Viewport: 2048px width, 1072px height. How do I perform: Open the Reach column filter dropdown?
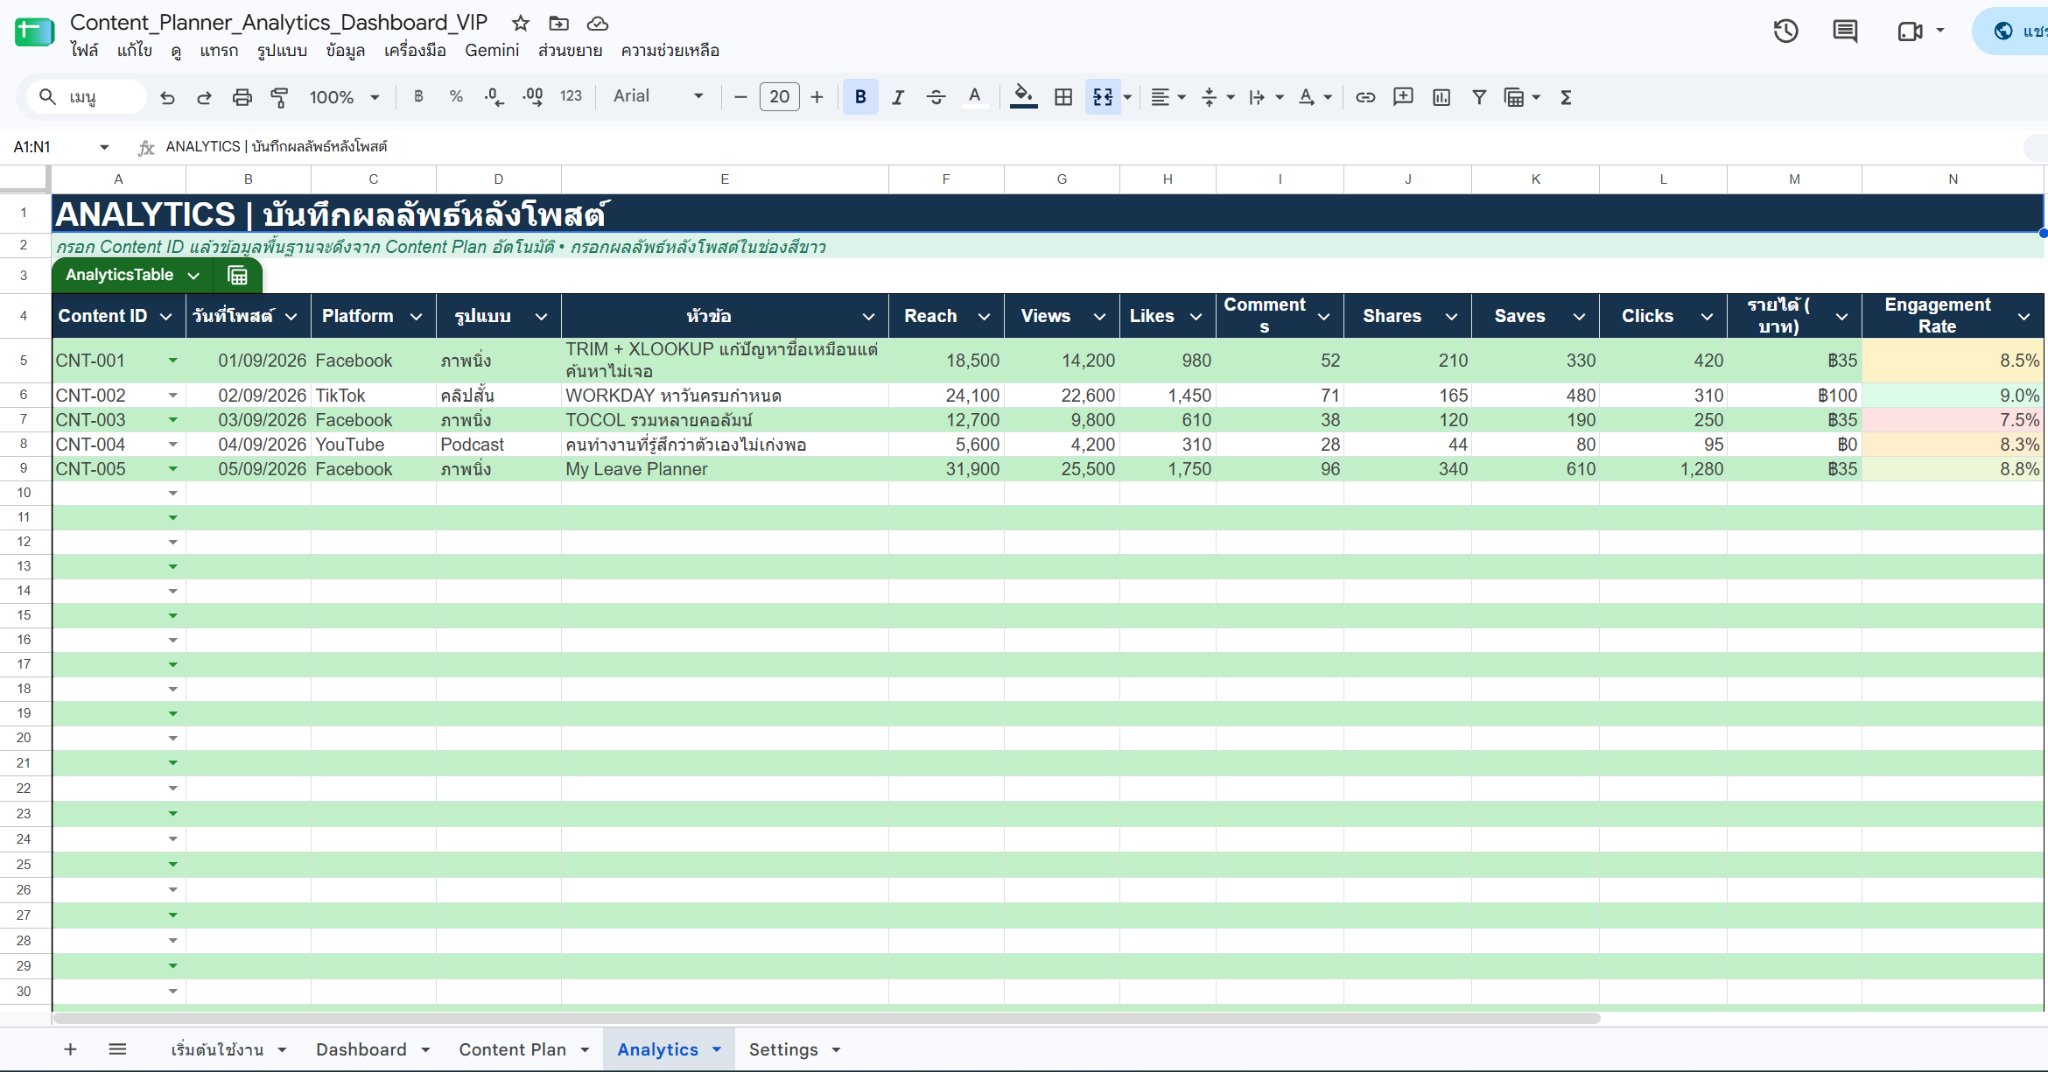pos(984,317)
